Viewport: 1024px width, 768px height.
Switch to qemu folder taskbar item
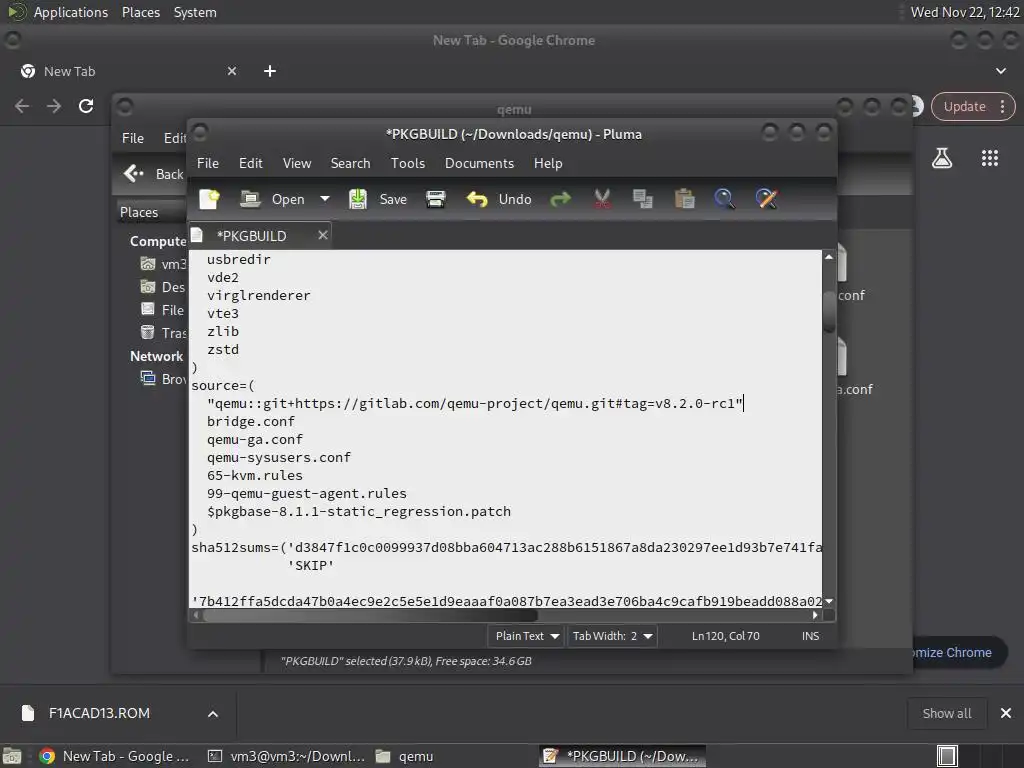(405, 756)
